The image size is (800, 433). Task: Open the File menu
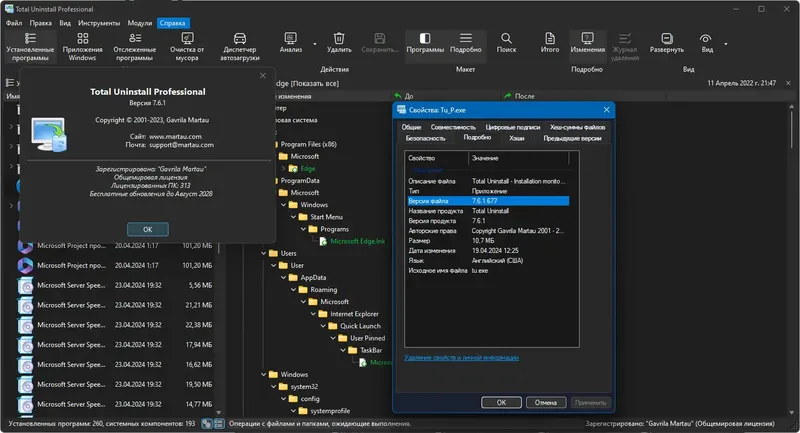click(x=14, y=23)
